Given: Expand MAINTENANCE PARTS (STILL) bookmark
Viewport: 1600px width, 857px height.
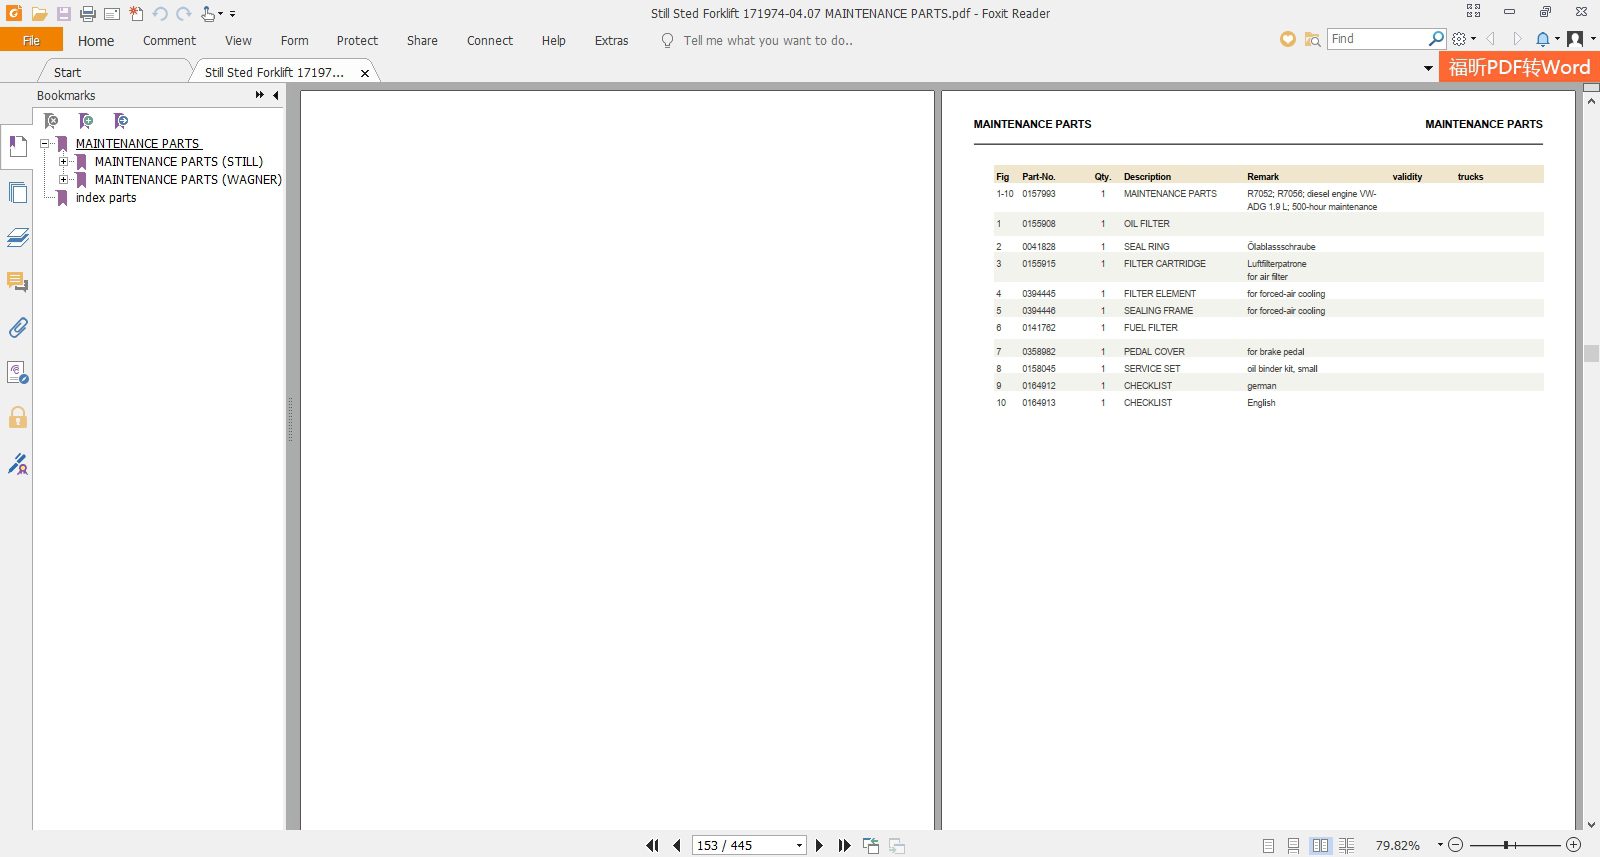Looking at the screenshot, I should point(63,162).
